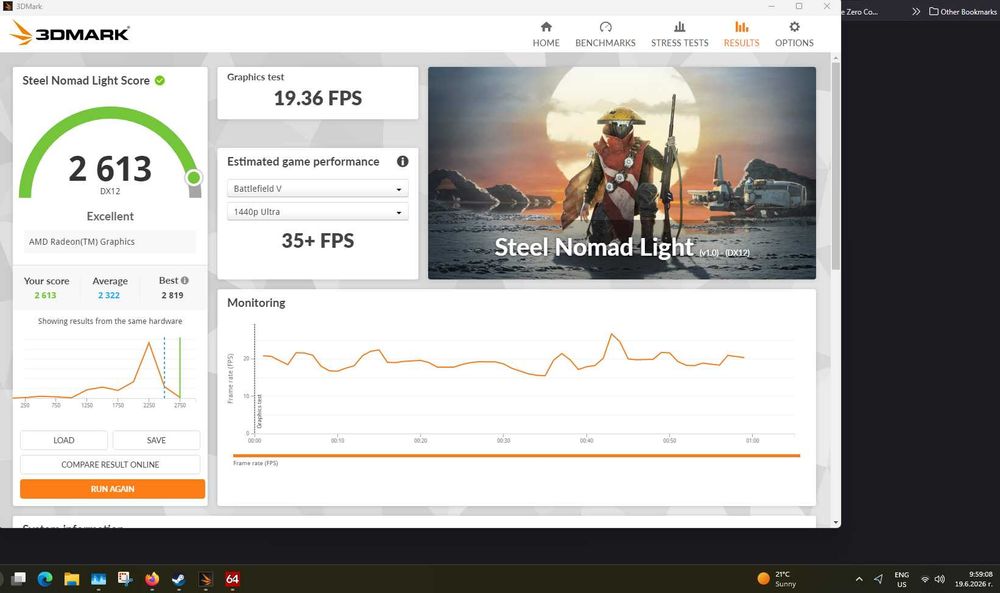Click the green validated checkmark beside score
Image resolution: width=1000 pixels, height=593 pixels.
pyautogui.click(x=159, y=80)
